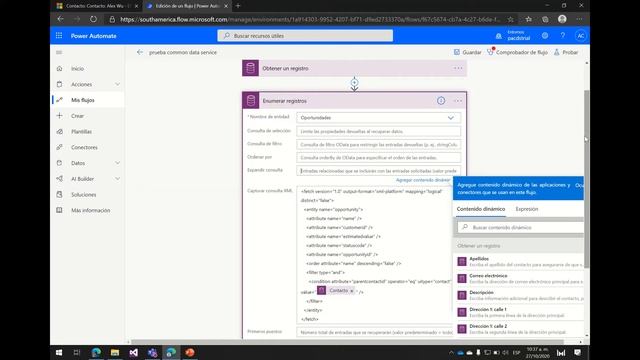Select Dirección 1: calle 2 content
640x360 pixels.
point(518,329)
